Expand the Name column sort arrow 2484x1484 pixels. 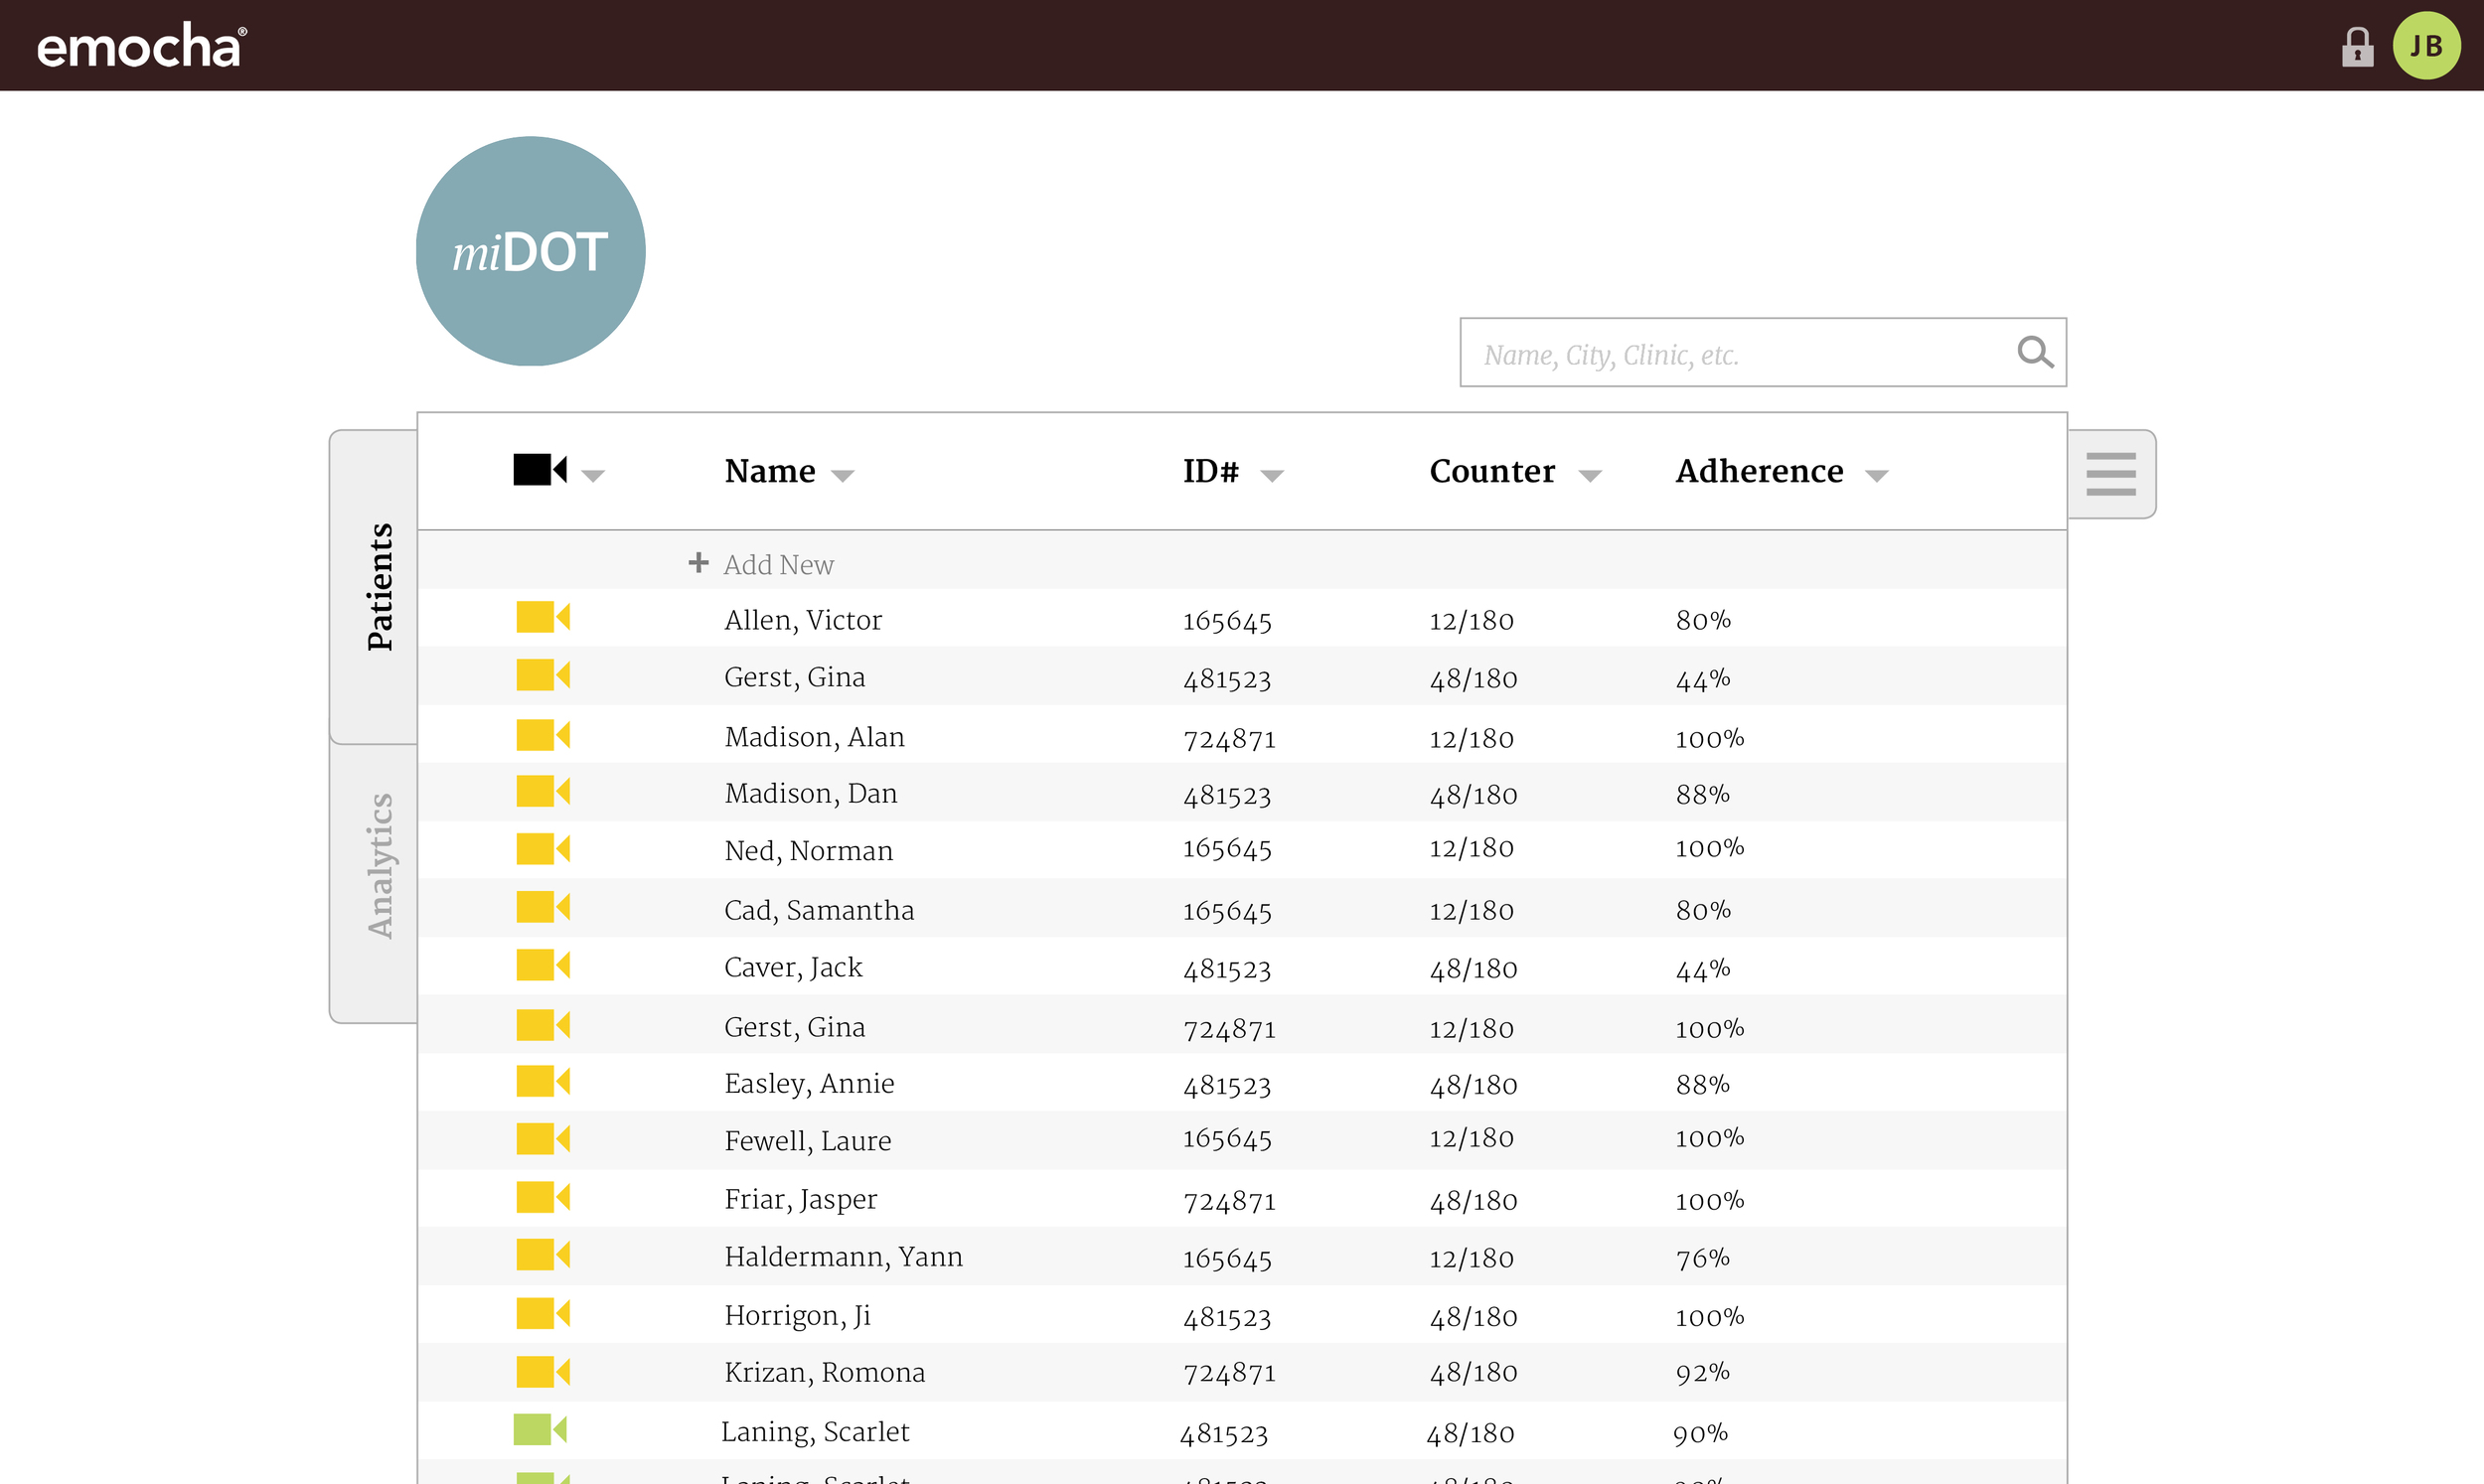coord(843,476)
